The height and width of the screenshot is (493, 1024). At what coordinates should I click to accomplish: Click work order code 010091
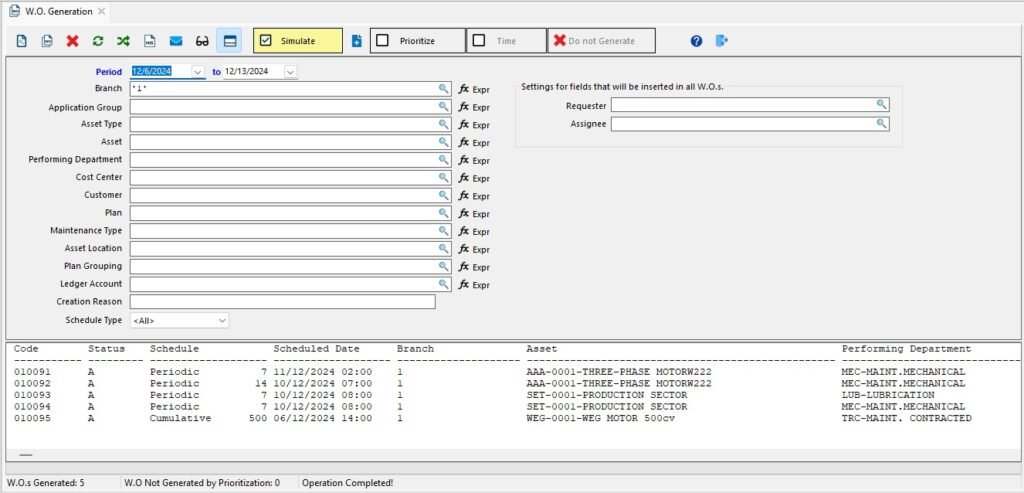pyautogui.click(x=32, y=372)
